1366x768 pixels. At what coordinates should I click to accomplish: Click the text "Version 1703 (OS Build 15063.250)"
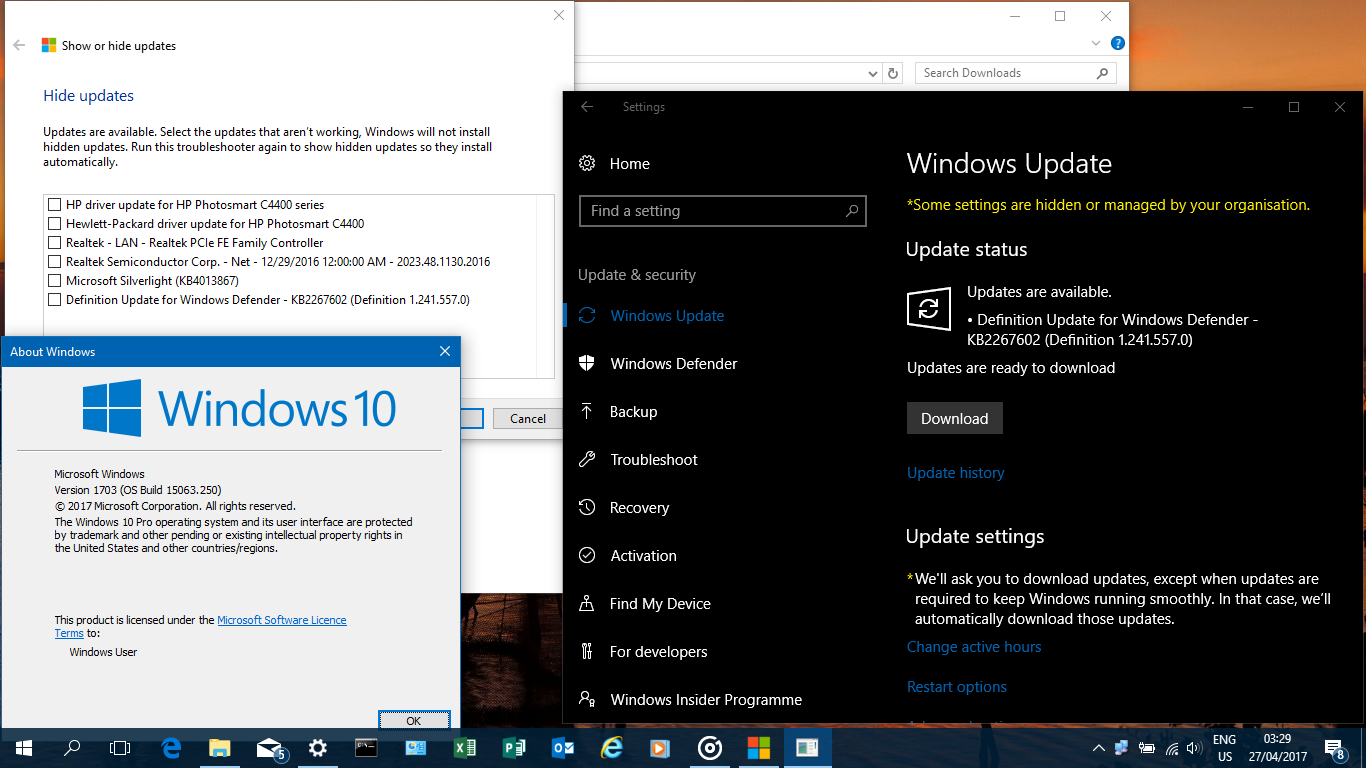pyautogui.click(x=138, y=490)
